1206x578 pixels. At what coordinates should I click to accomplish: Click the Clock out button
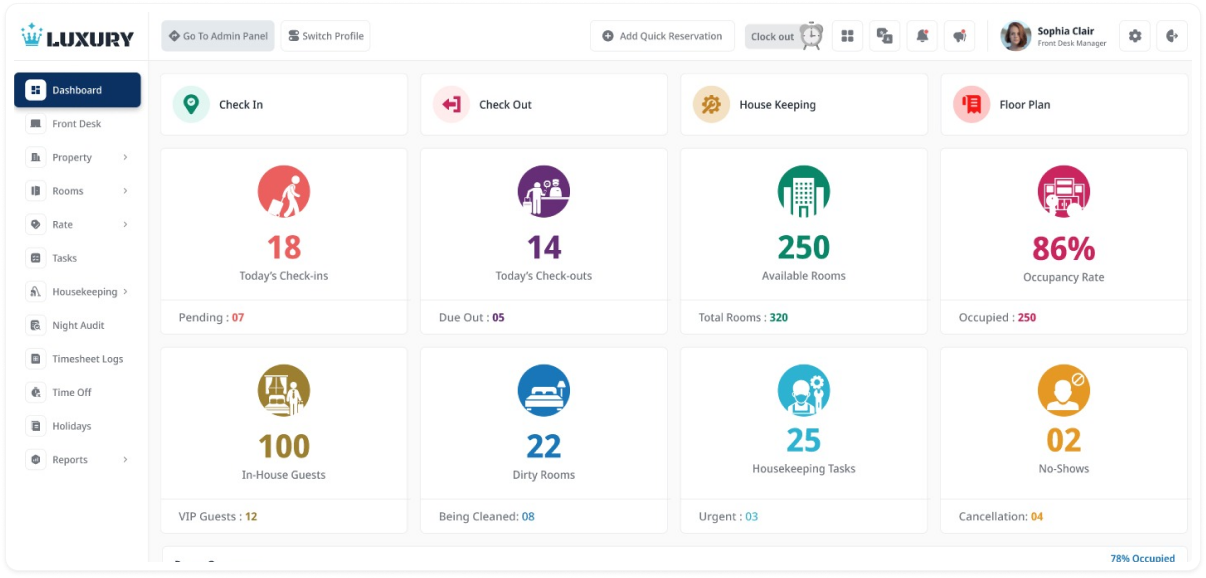click(x=784, y=37)
